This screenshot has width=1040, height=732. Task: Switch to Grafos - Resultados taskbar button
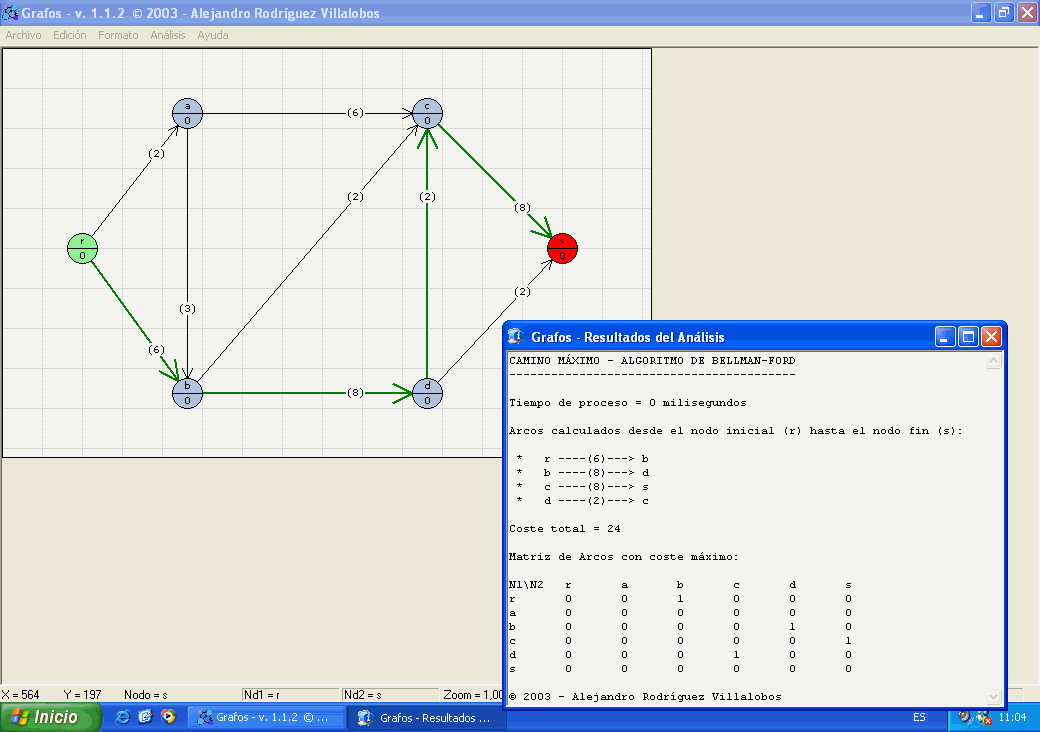(x=426, y=717)
